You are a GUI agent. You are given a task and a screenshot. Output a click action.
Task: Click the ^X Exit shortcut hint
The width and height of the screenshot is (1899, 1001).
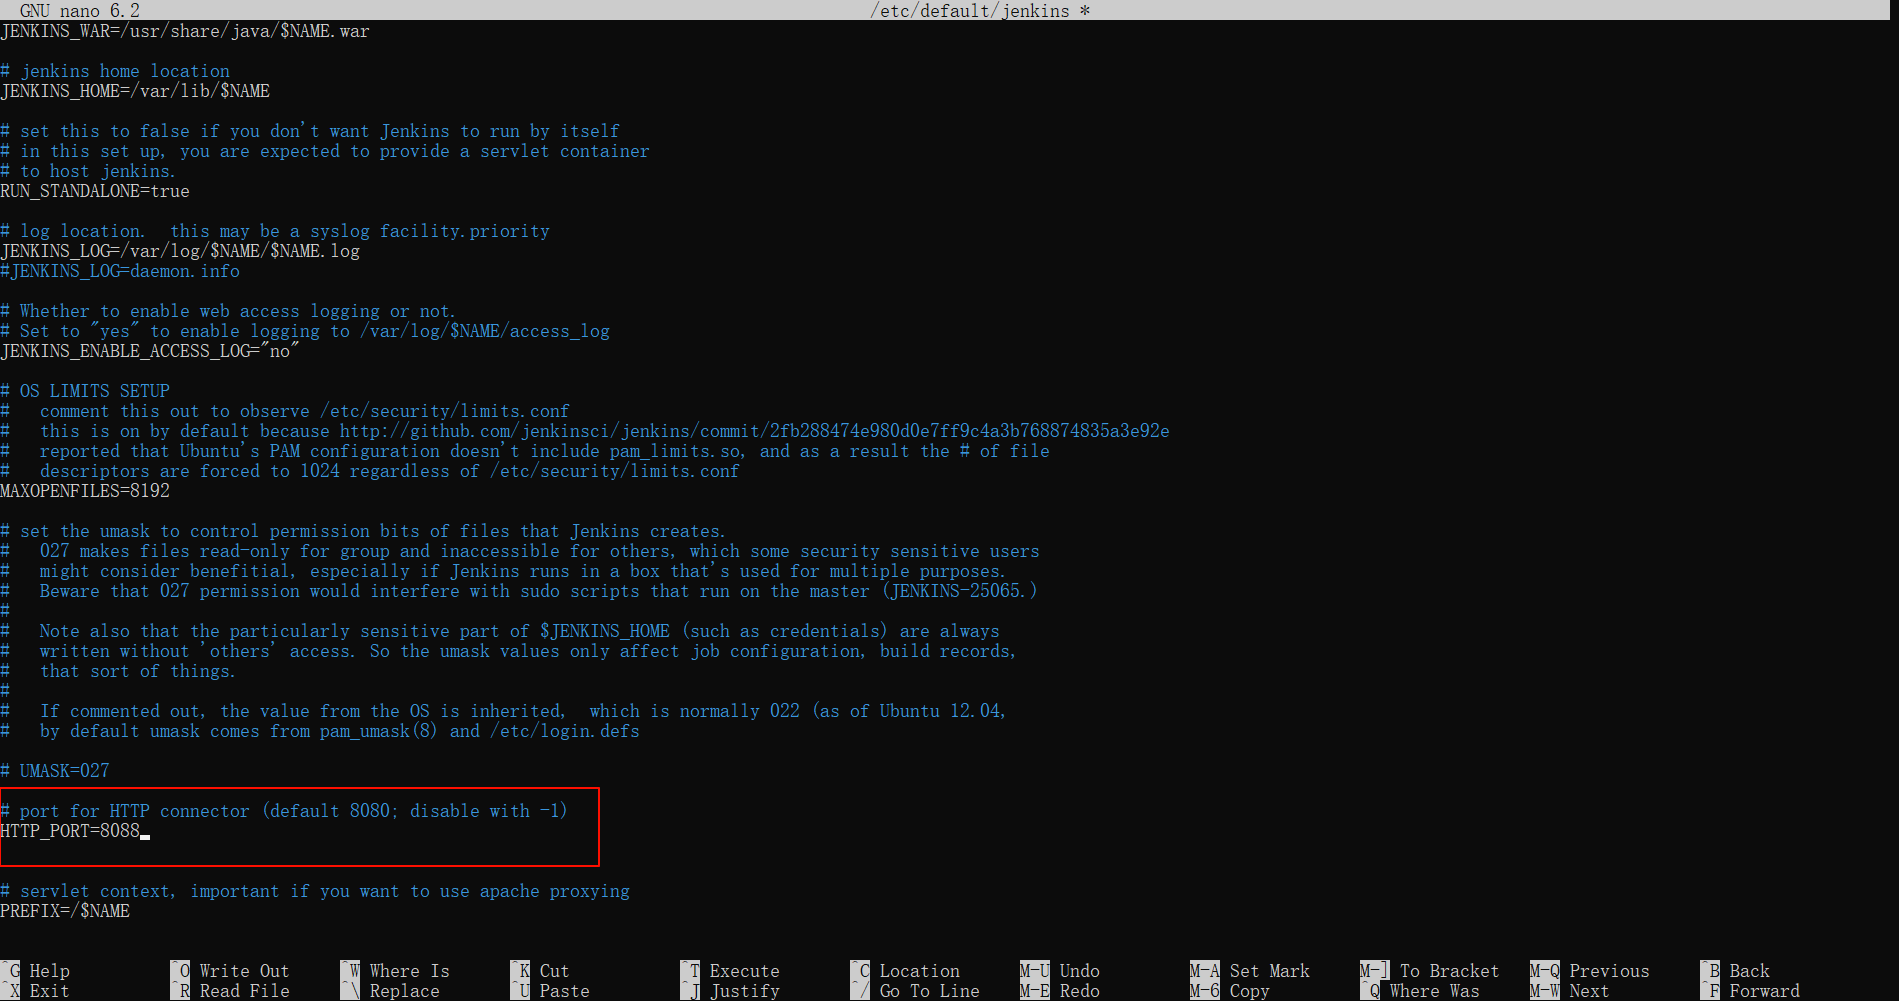(35, 991)
